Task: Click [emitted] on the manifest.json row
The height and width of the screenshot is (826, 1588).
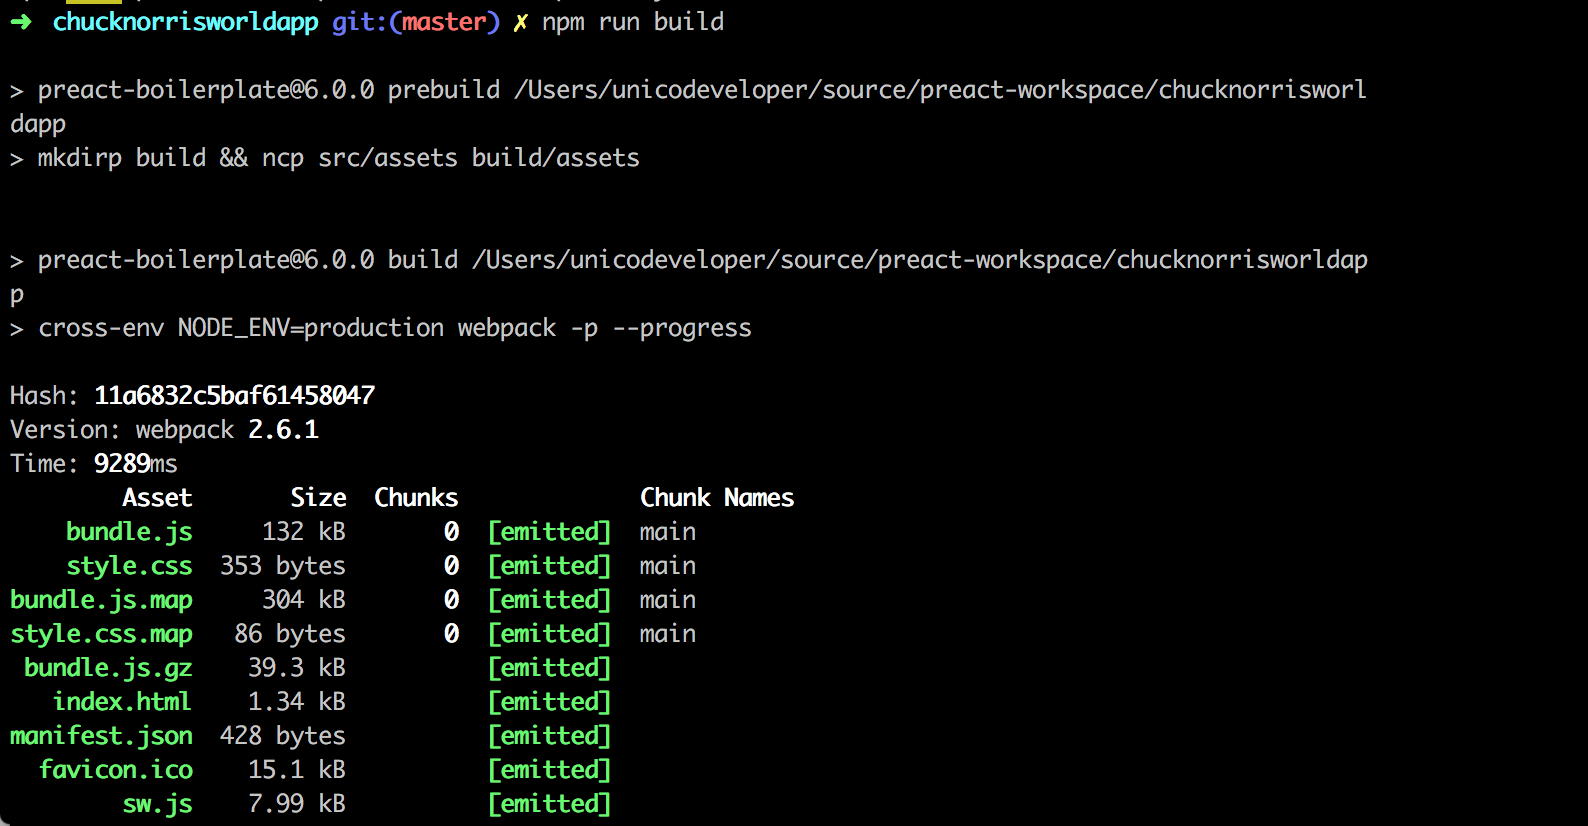Action: tap(549, 736)
